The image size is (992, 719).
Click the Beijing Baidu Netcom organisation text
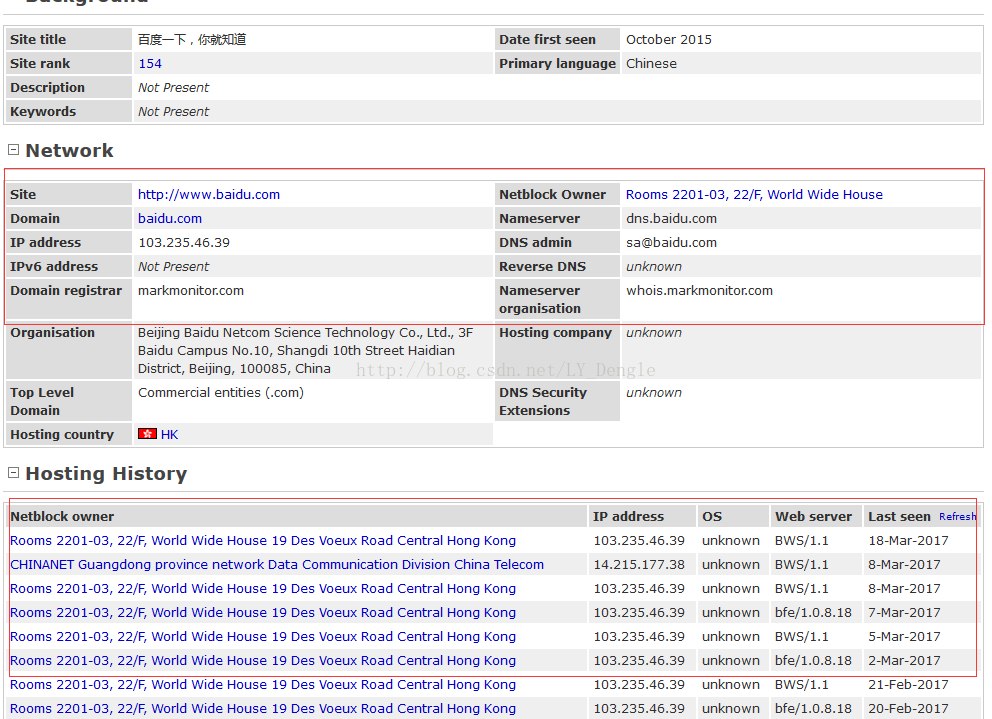(x=306, y=351)
